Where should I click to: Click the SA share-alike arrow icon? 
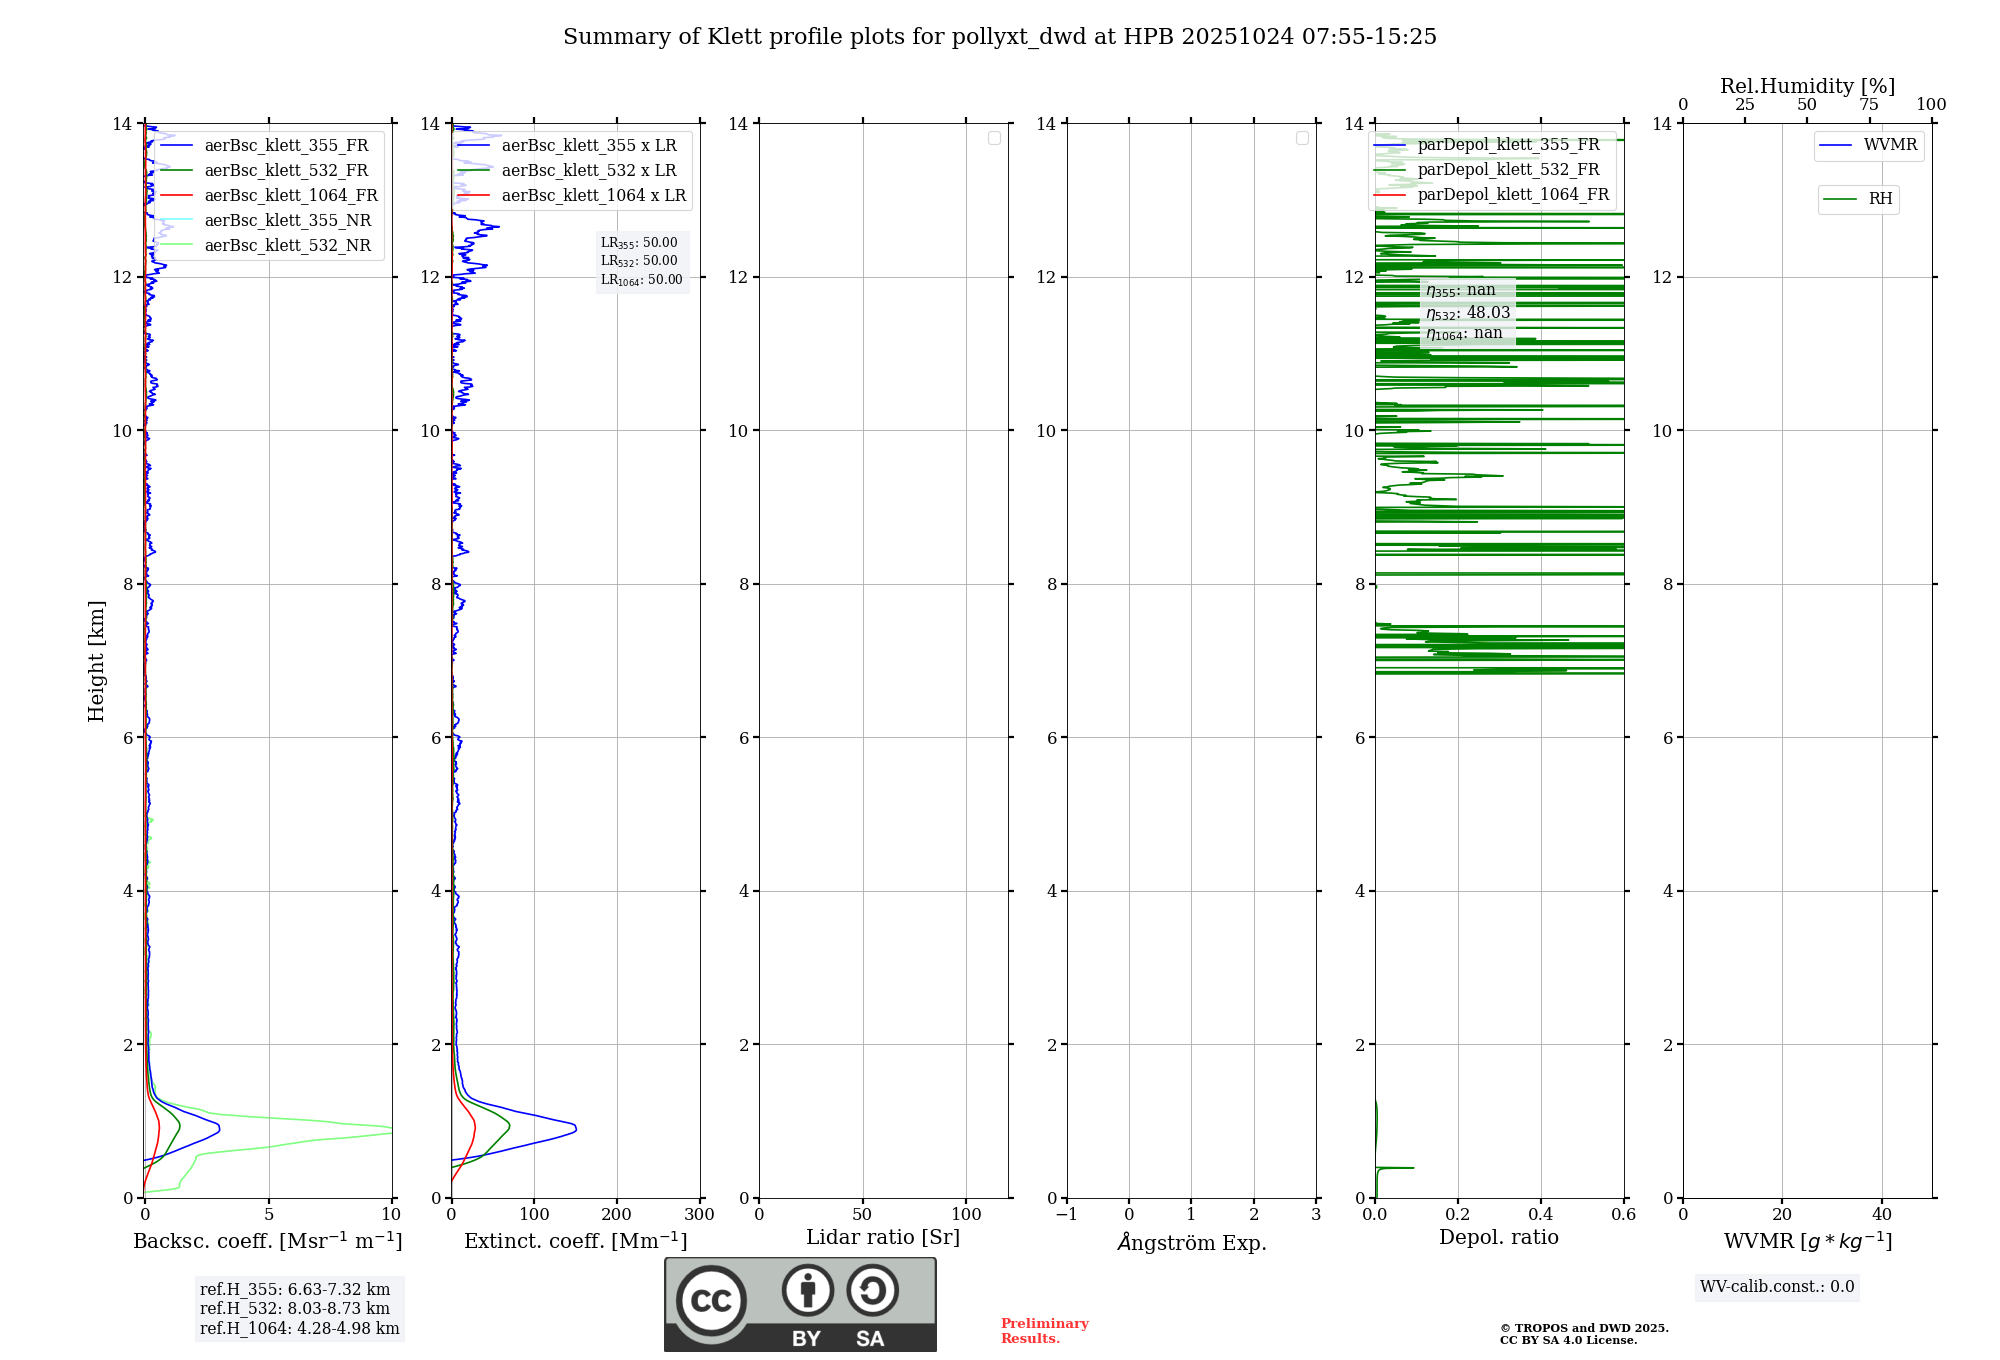[872, 1290]
